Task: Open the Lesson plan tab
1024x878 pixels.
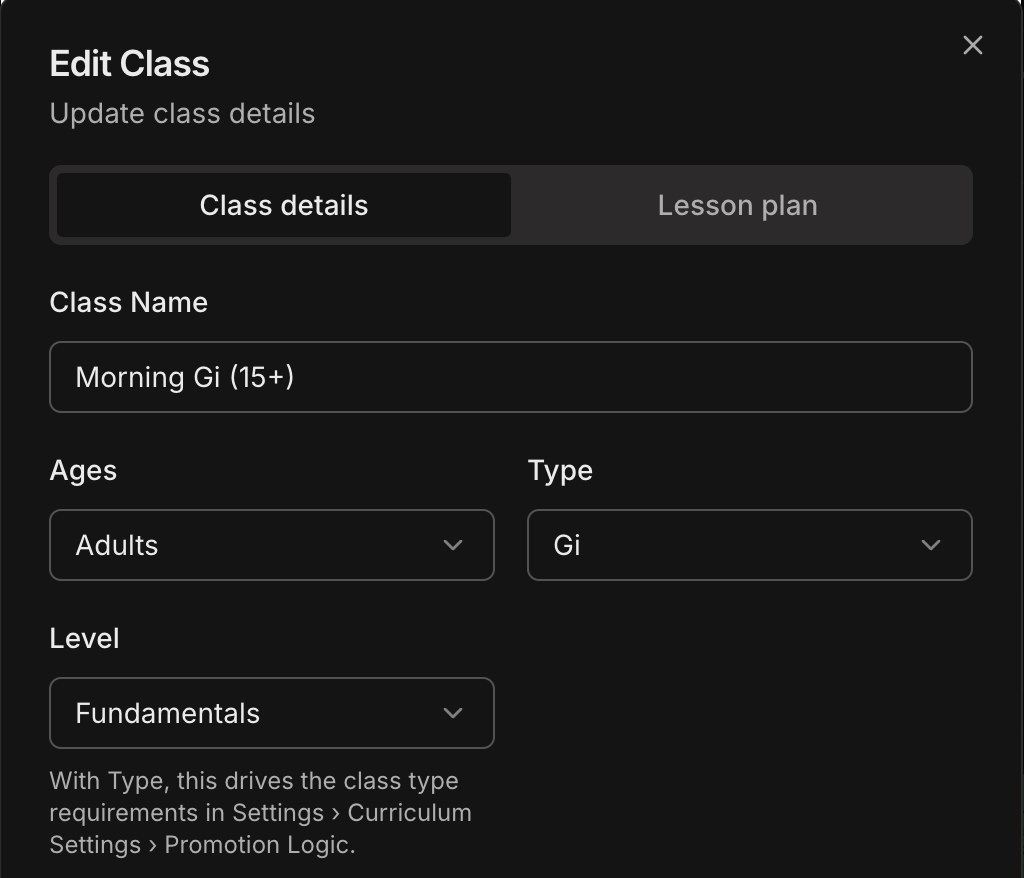Action: [x=737, y=205]
